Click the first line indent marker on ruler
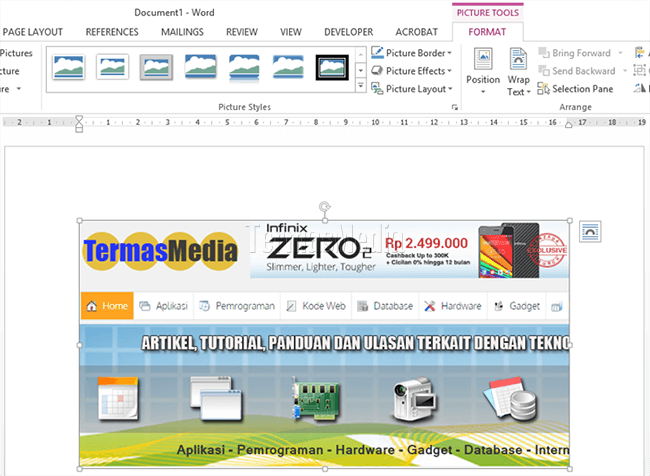Image resolution: width=650 pixels, height=476 pixels. click(79, 119)
